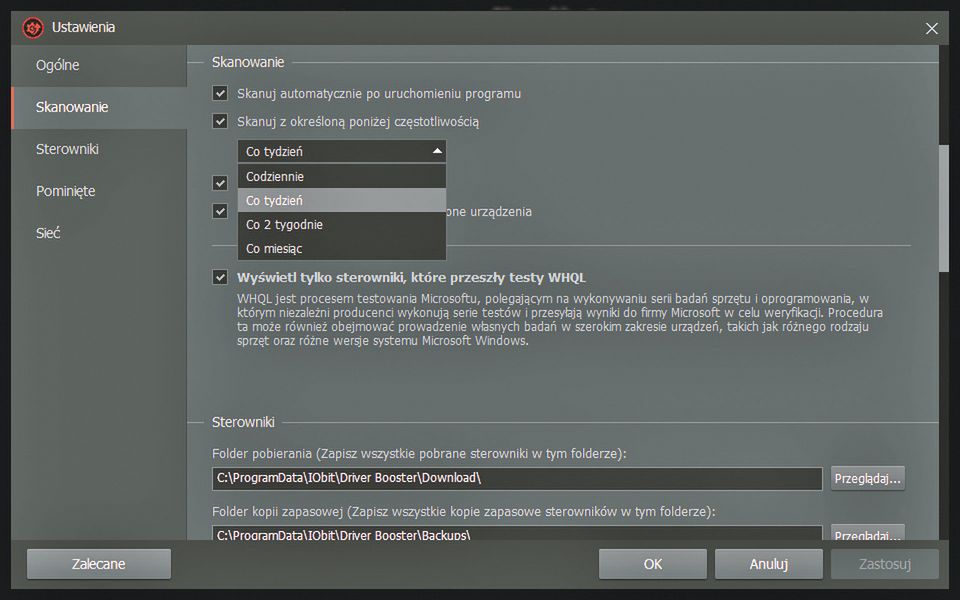The height and width of the screenshot is (600, 960).
Task: Click the 'Sterowniki' section heading
Action: coord(243,422)
